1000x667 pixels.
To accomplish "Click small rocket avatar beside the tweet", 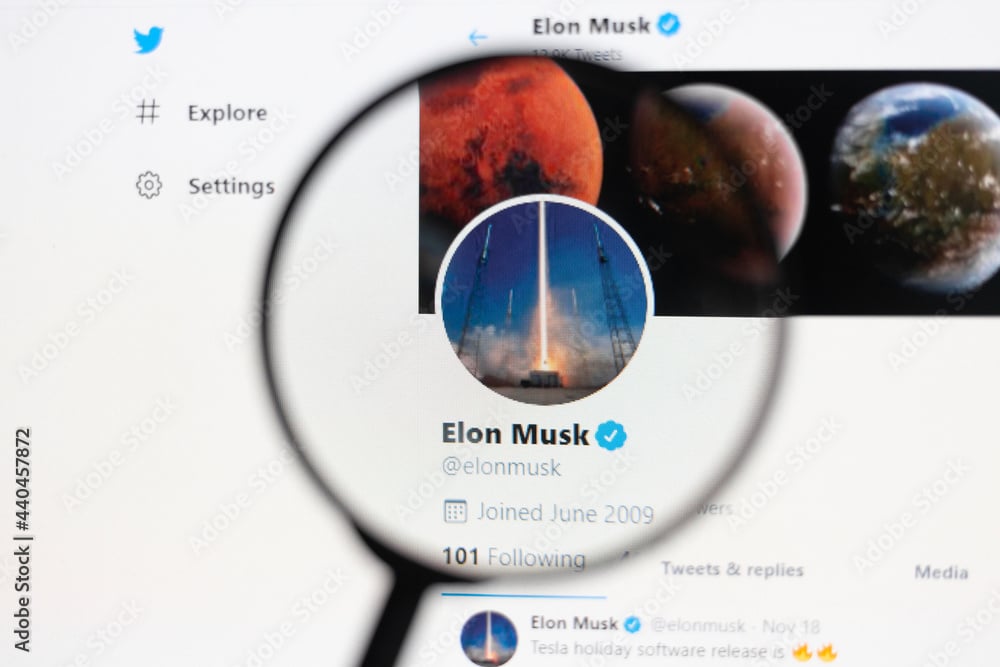I will point(489,638).
